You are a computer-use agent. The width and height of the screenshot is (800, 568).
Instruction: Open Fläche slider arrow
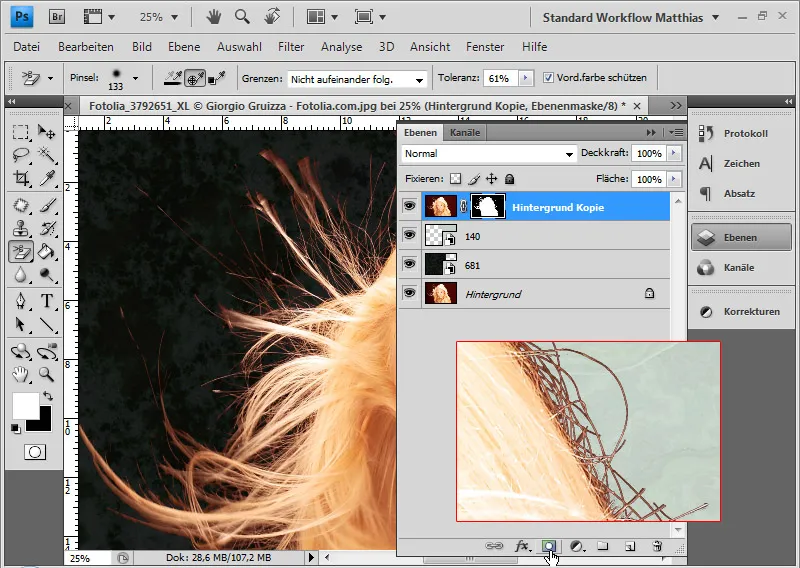(674, 179)
